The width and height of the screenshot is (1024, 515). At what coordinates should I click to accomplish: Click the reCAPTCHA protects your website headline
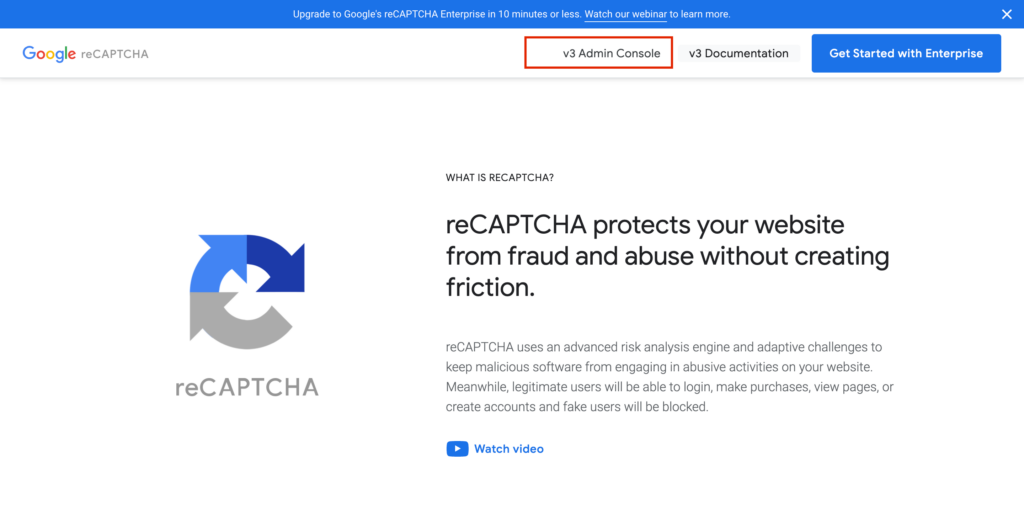pos(667,256)
